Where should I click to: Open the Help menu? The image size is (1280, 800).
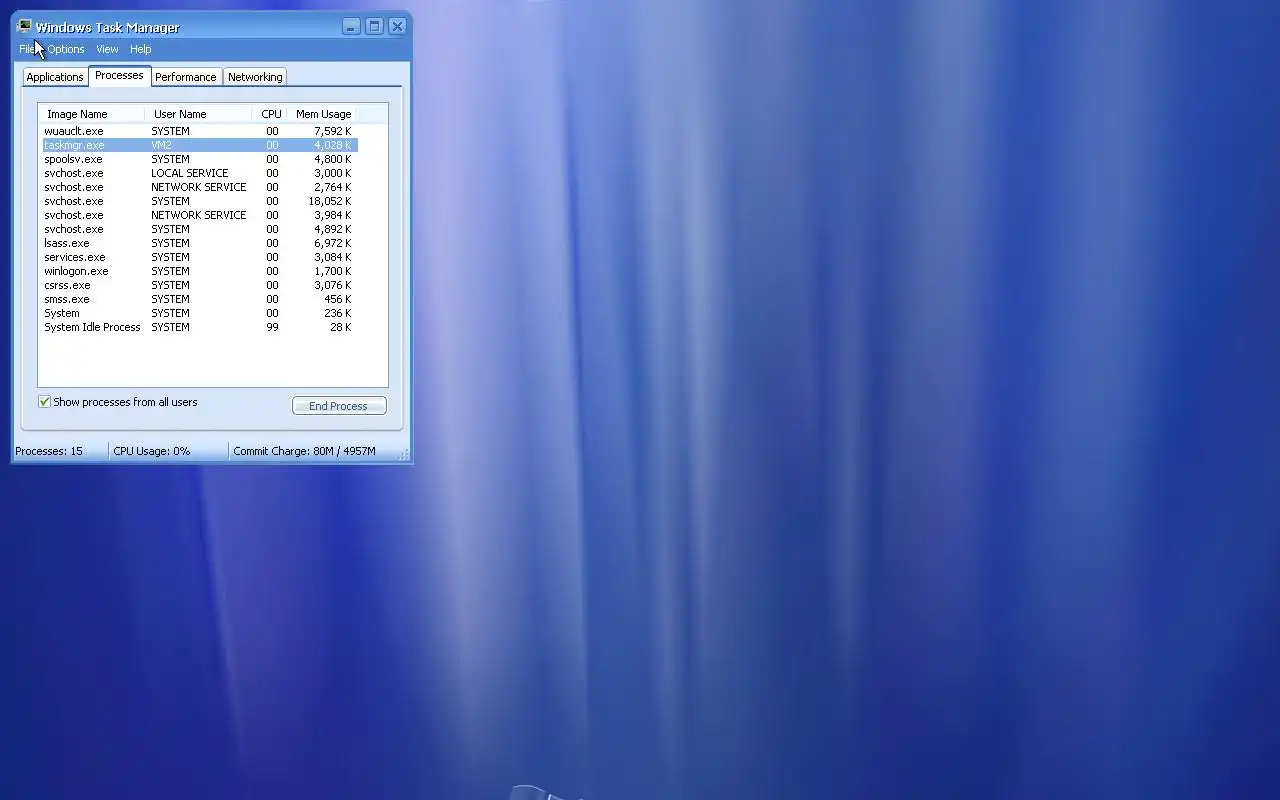coord(141,49)
